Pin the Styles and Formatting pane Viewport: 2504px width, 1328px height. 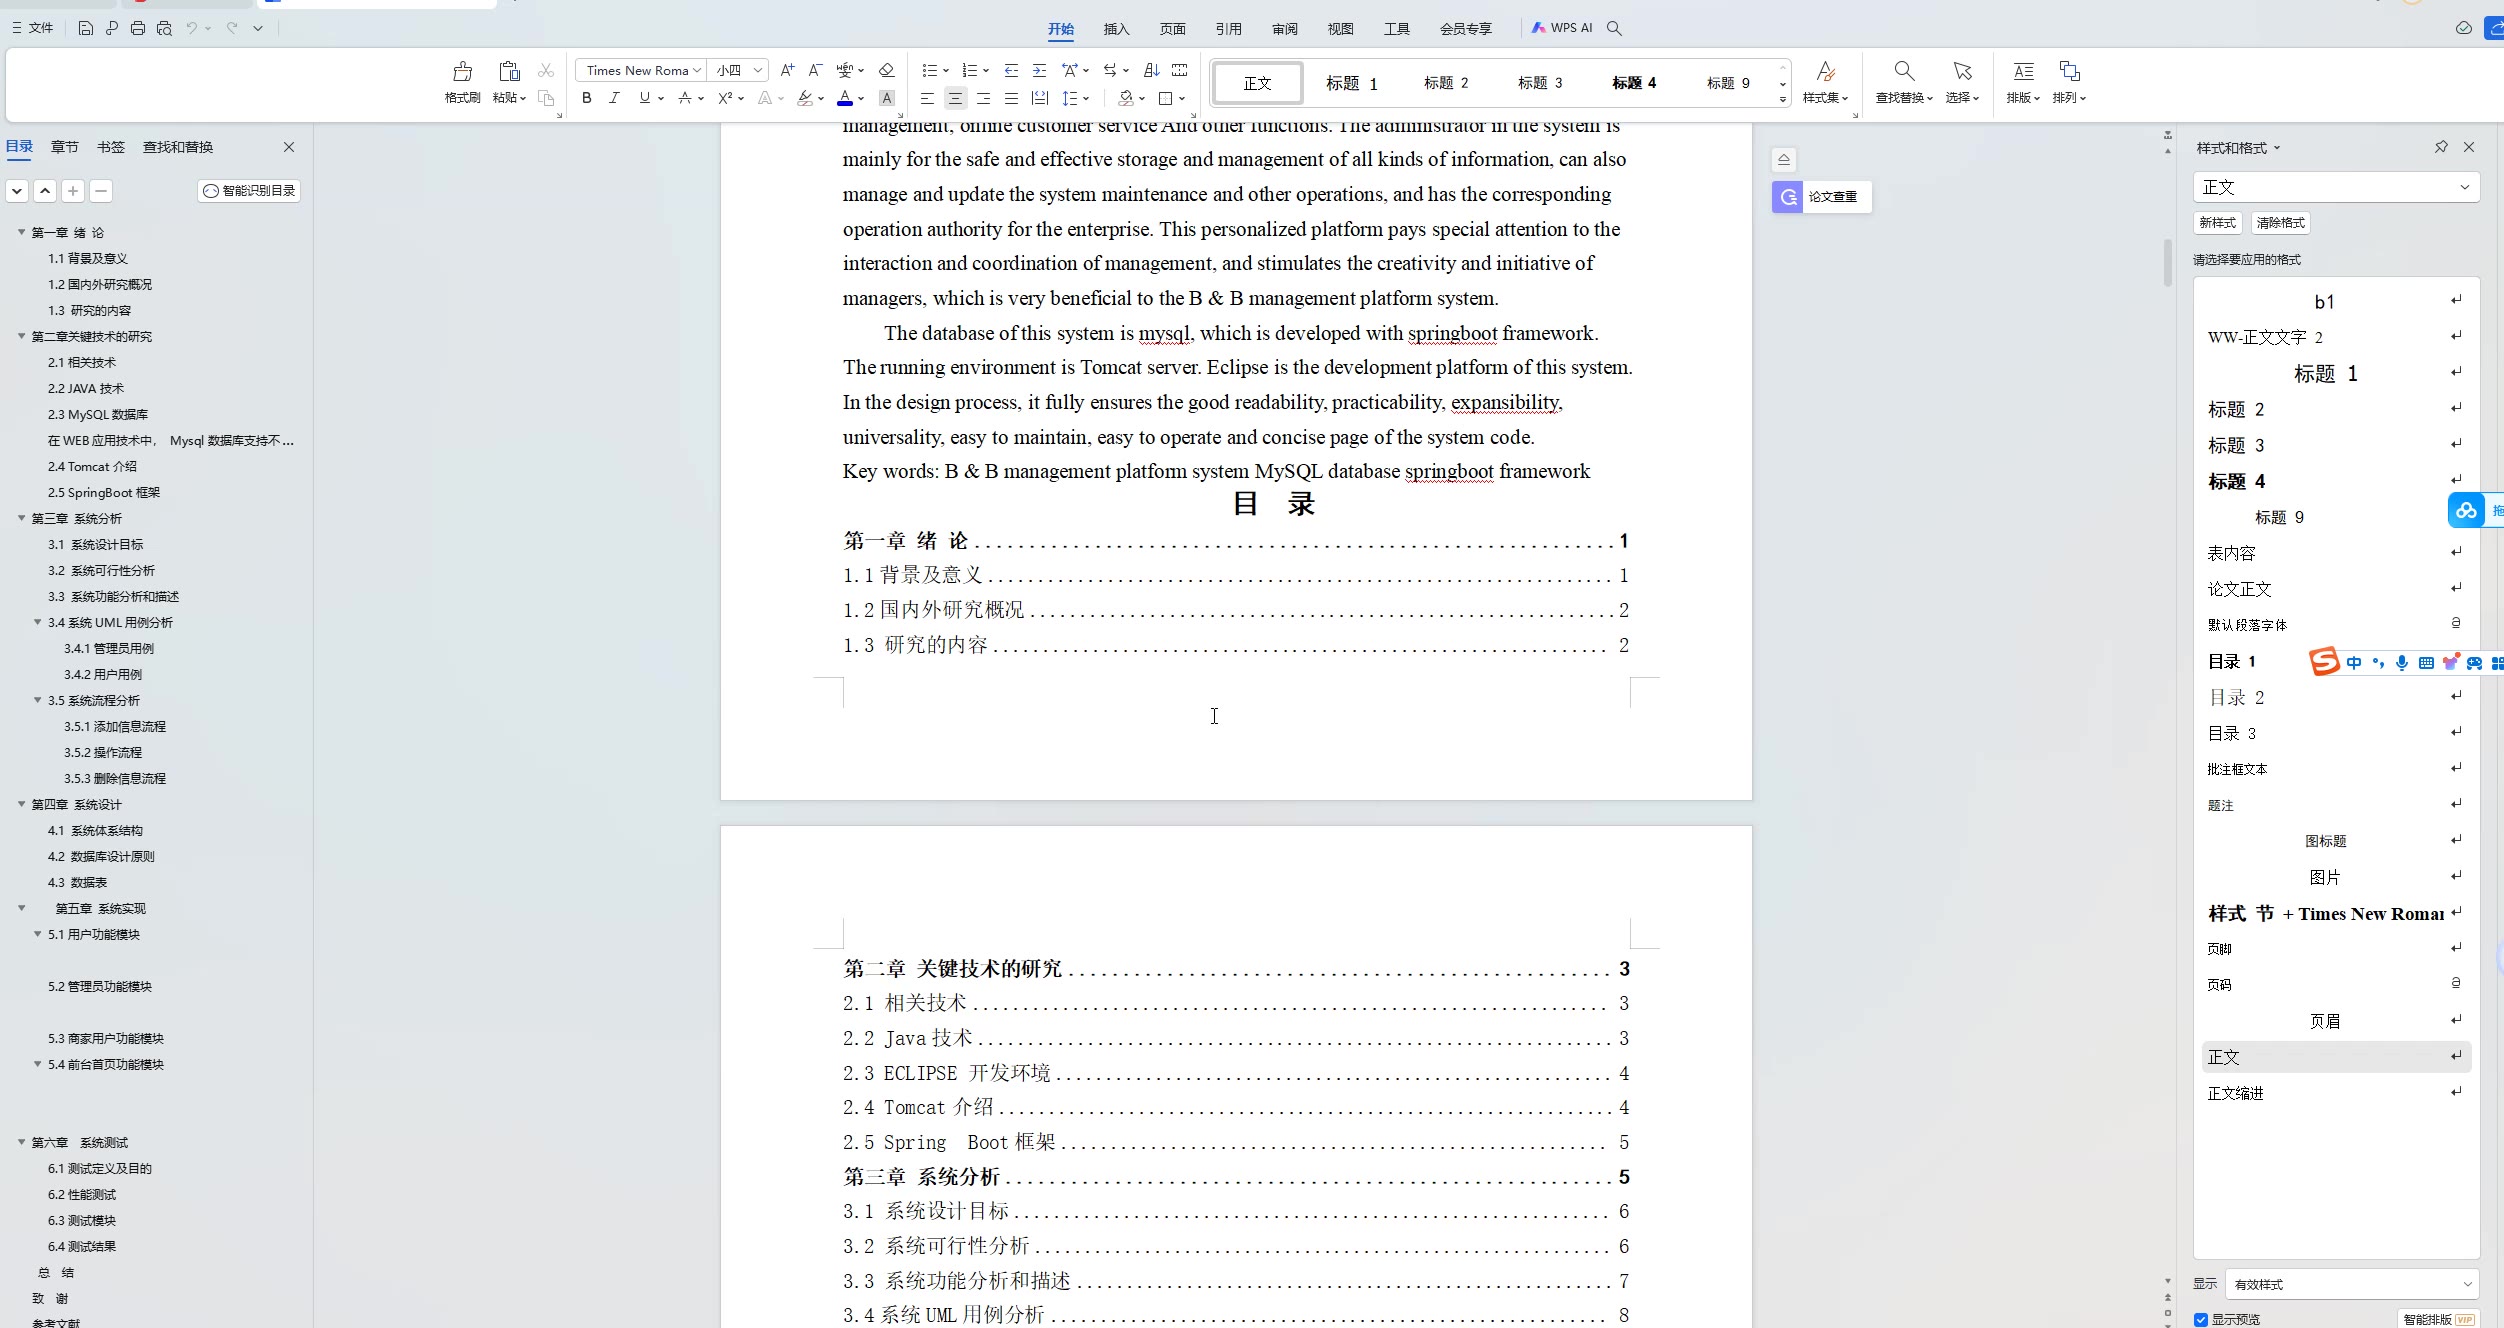[2441, 147]
